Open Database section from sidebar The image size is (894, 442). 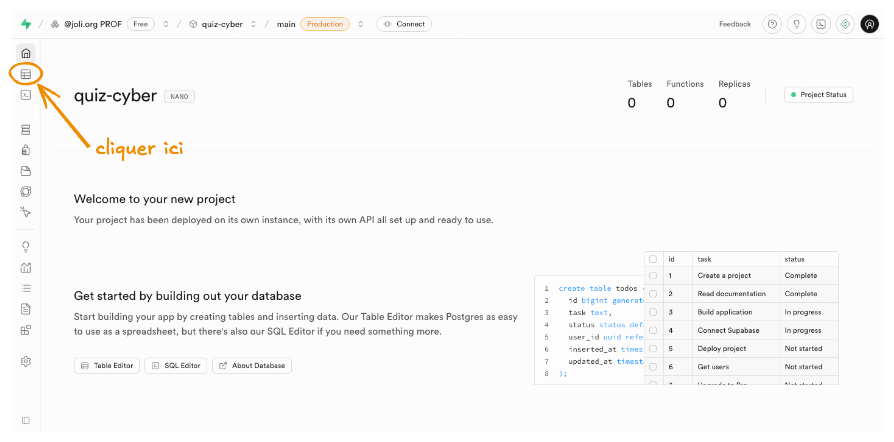point(26,130)
